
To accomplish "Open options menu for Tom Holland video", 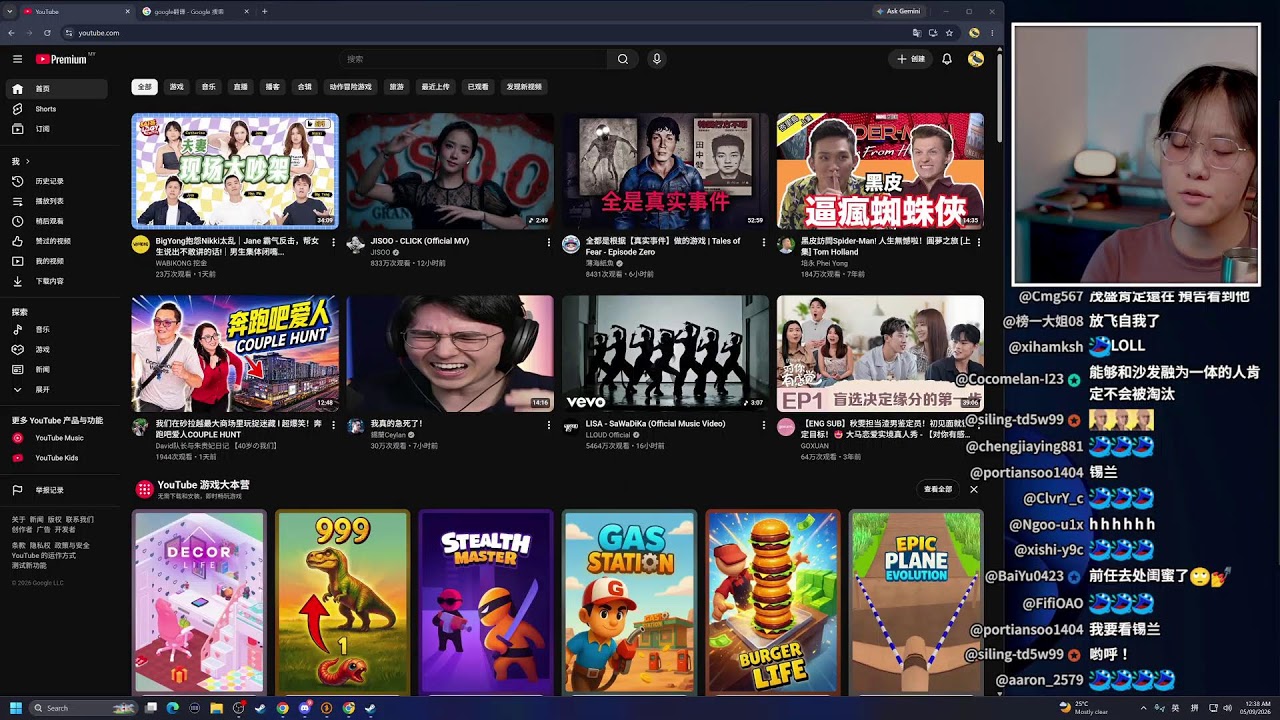I will [x=979, y=242].
